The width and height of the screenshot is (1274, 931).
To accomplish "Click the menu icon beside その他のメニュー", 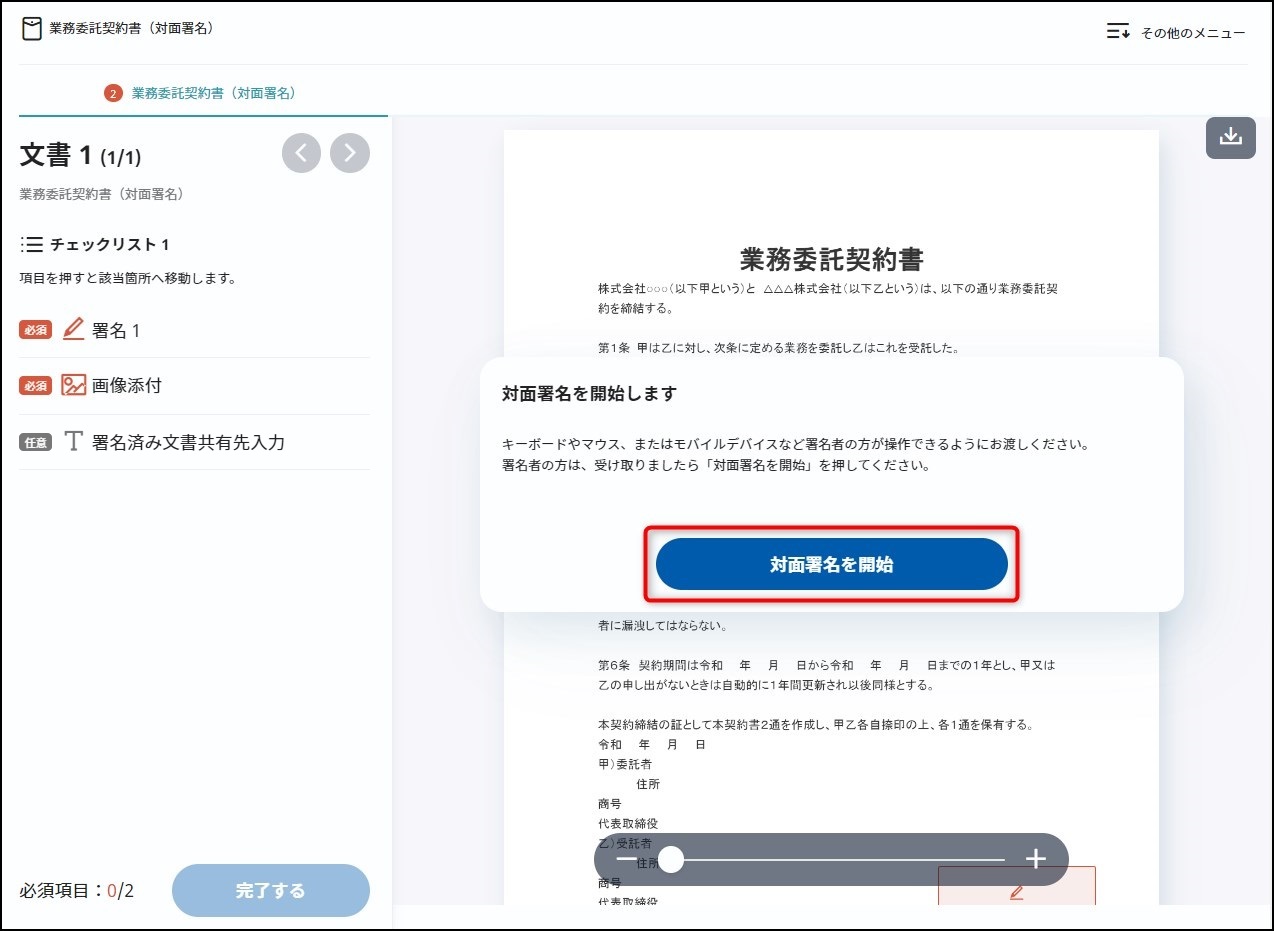I will pyautogui.click(x=1118, y=32).
